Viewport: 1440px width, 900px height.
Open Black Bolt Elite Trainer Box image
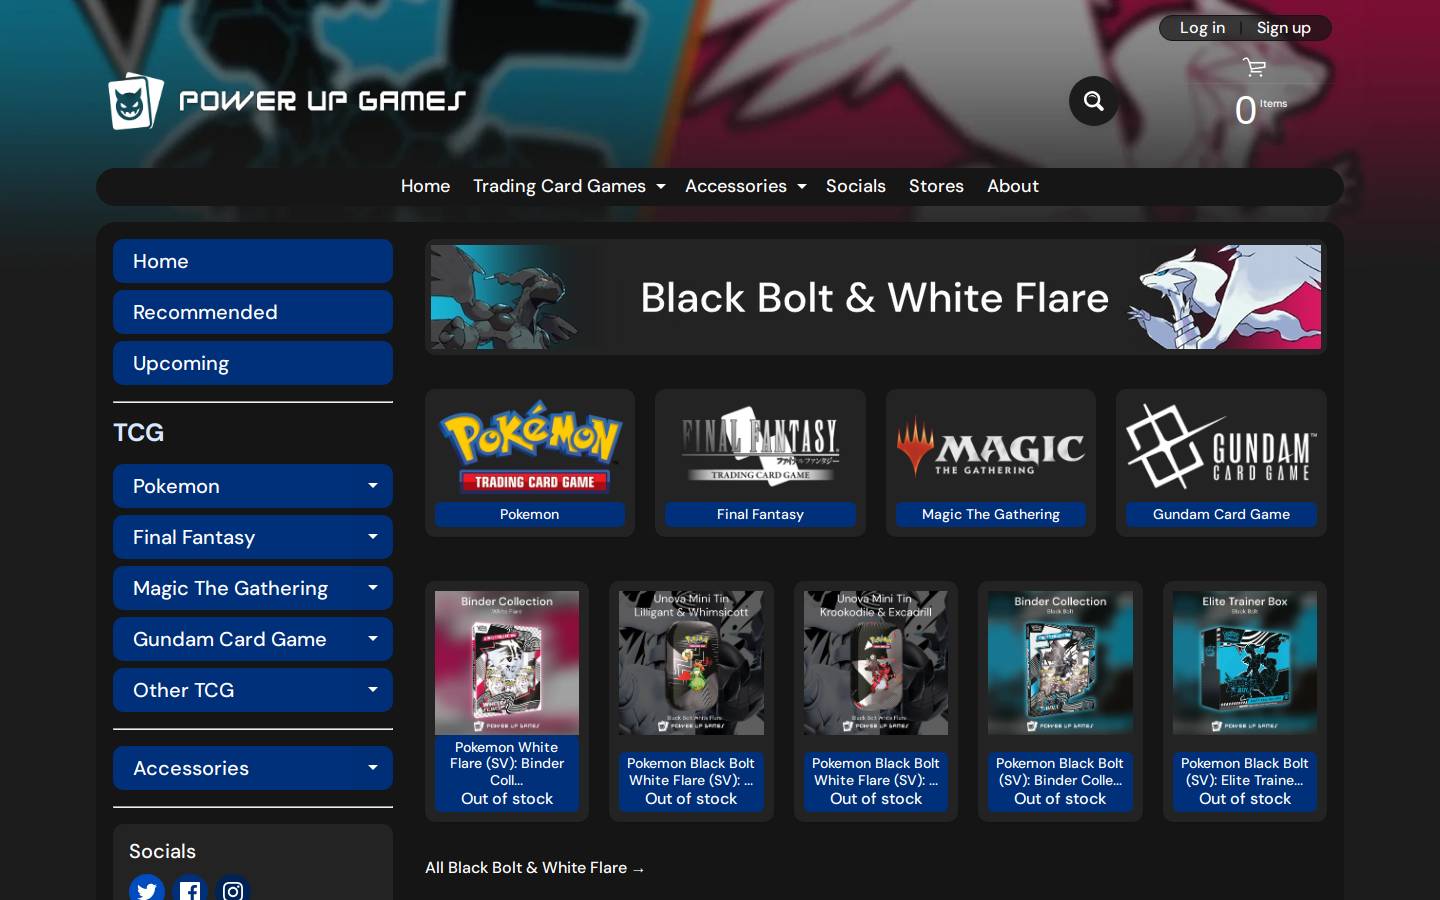1245,663
